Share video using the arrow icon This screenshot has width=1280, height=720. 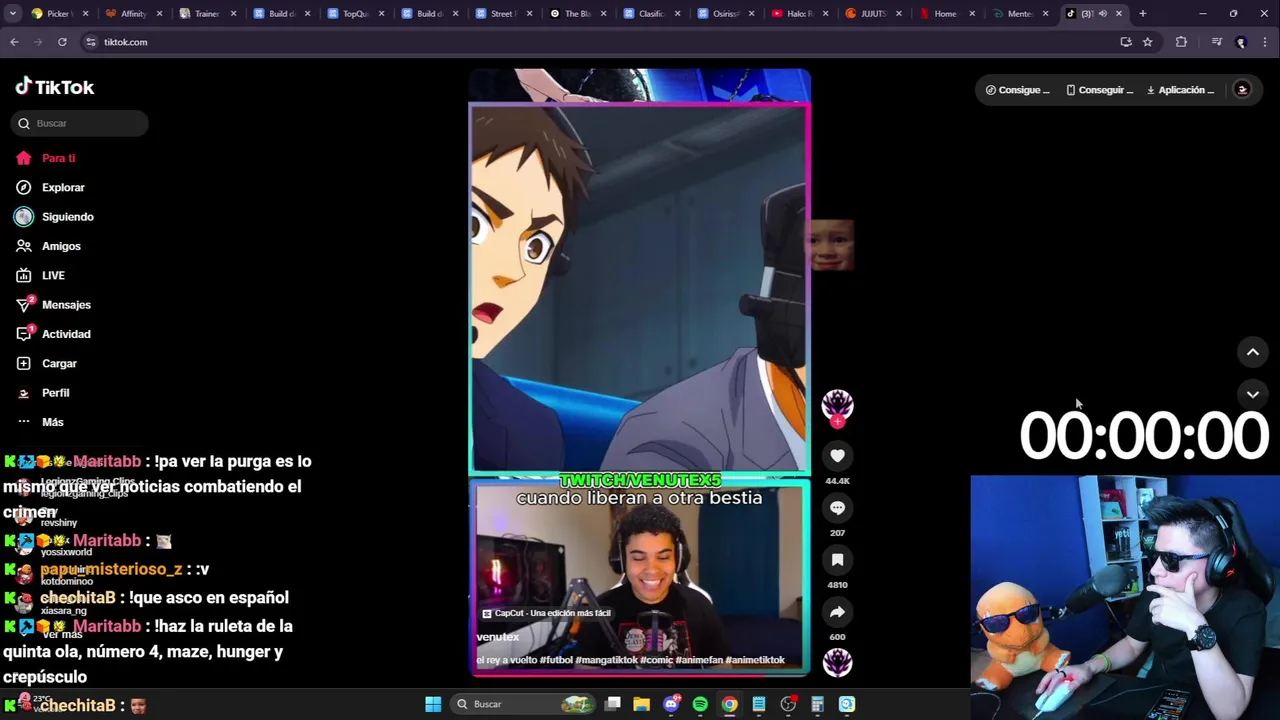(837, 612)
